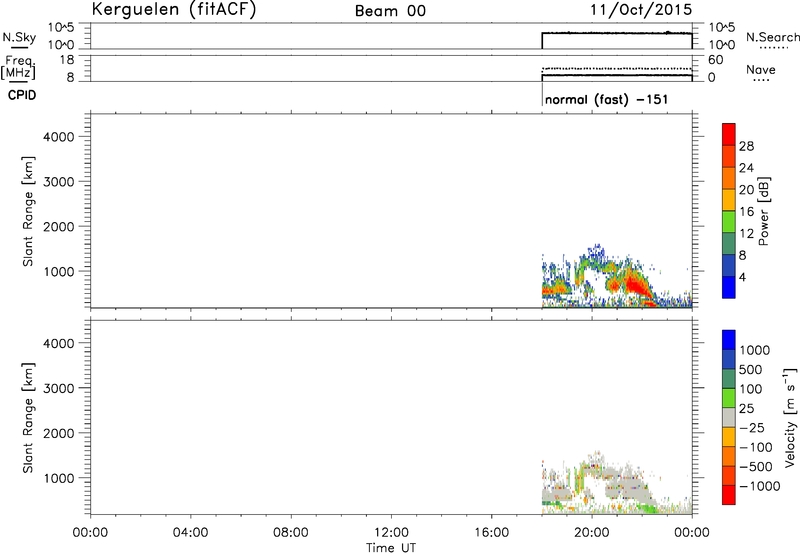Image resolution: width=800 pixels, height=554 pixels.
Task: Click the "Power [dB]" colorbar label
Action: [763, 211]
